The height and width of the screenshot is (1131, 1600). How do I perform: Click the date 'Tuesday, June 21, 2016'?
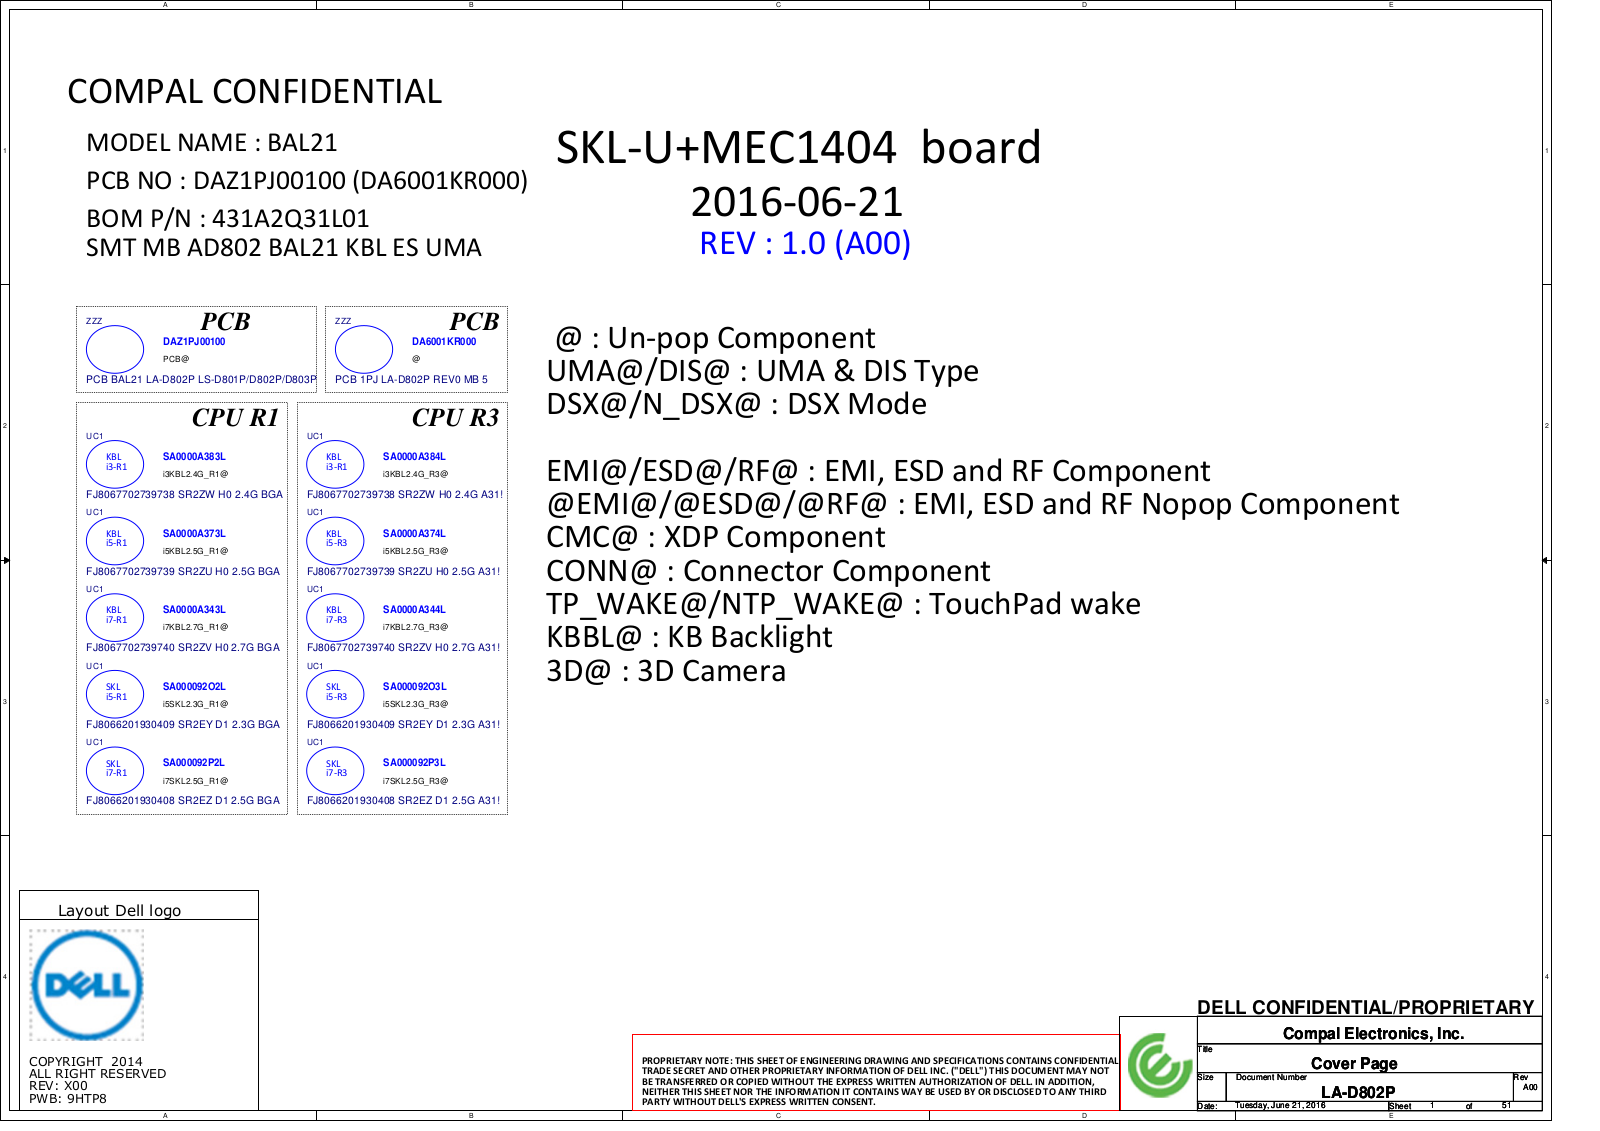(1280, 1106)
